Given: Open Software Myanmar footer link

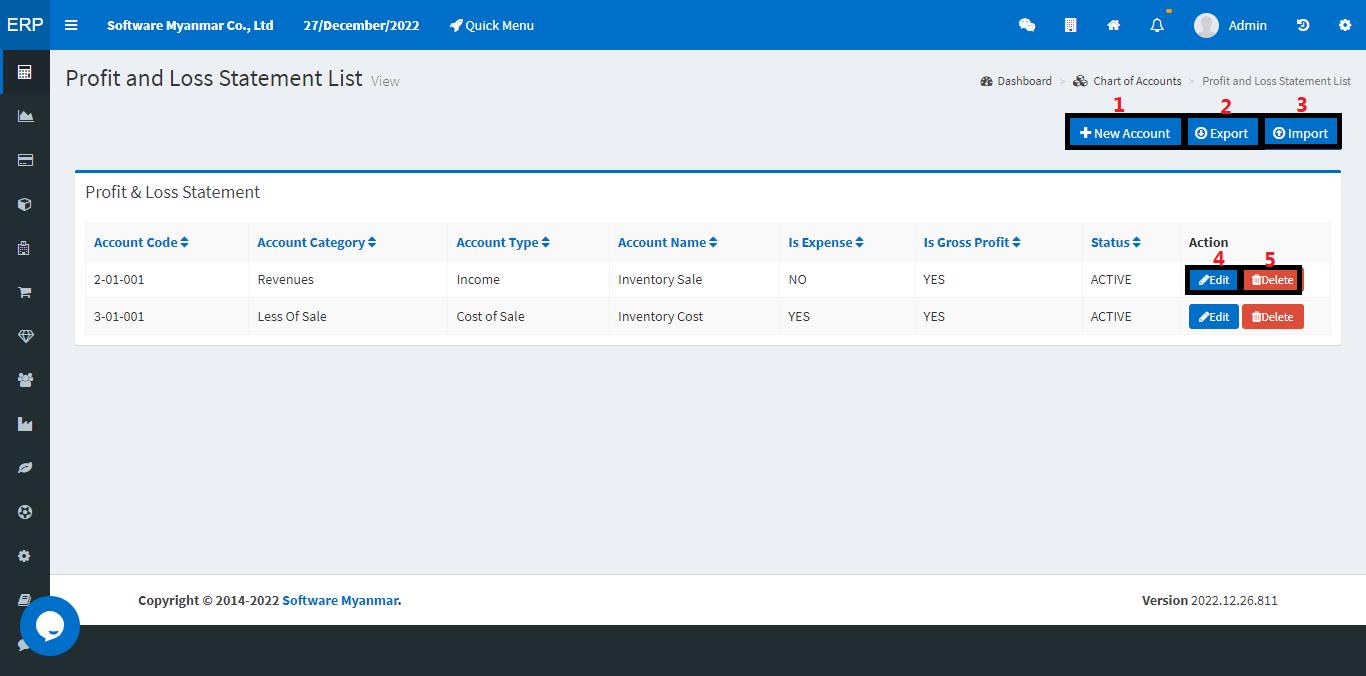Looking at the screenshot, I should (x=340, y=600).
